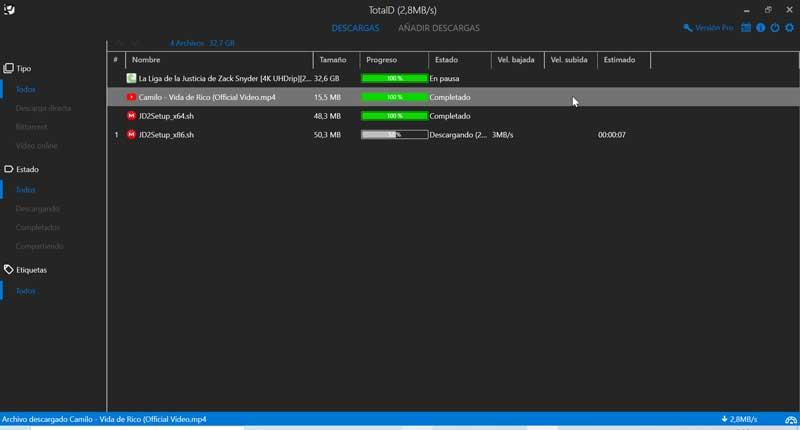This screenshot has height=430, width=800.
Task: Click the 48,3 MB size cell
Action: [327, 116]
